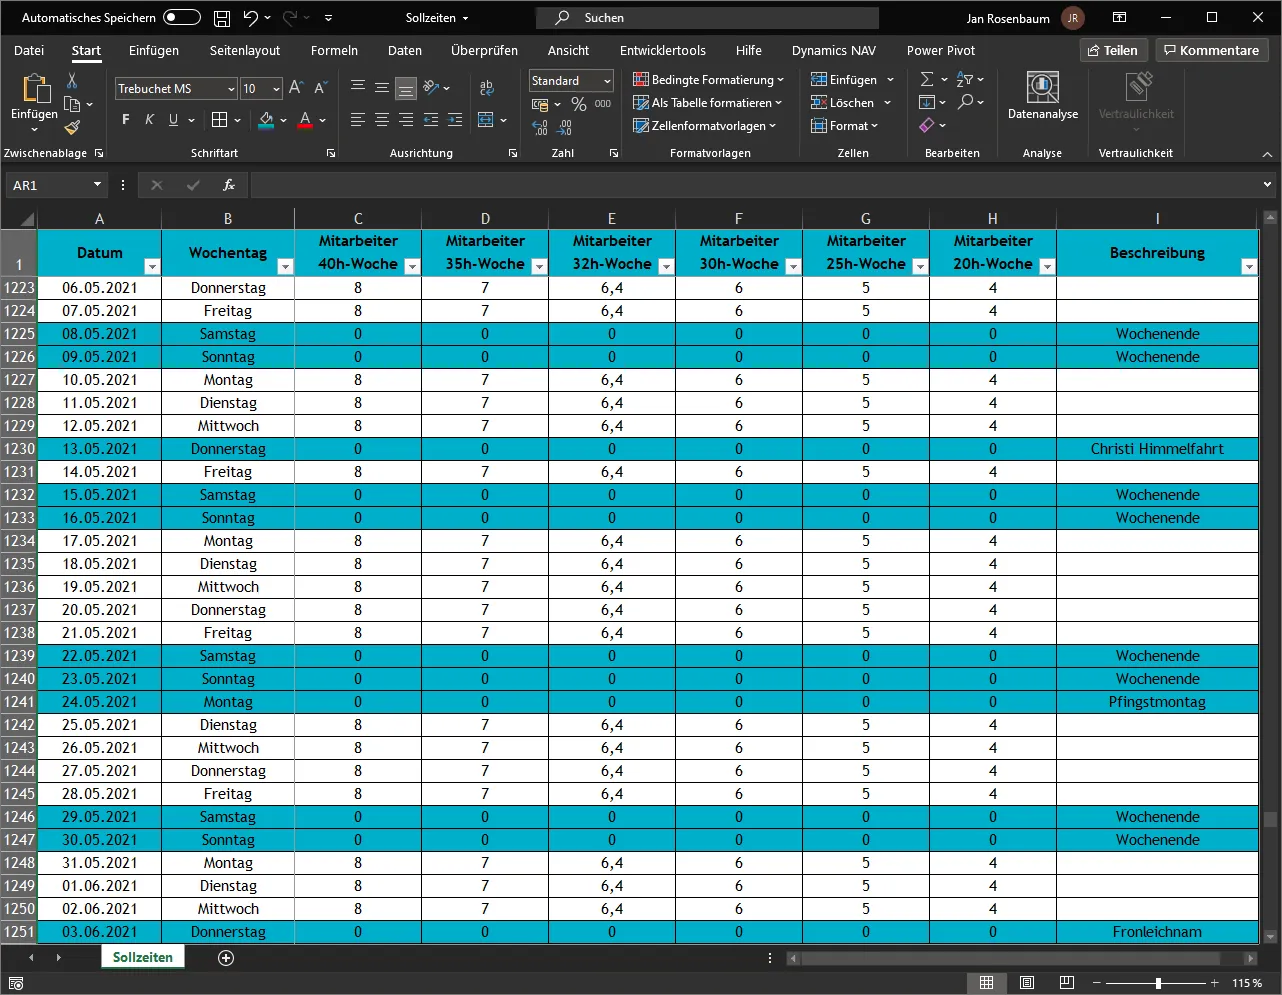
Task: Click the AutoSum sigma icon
Action: [927, 79]
